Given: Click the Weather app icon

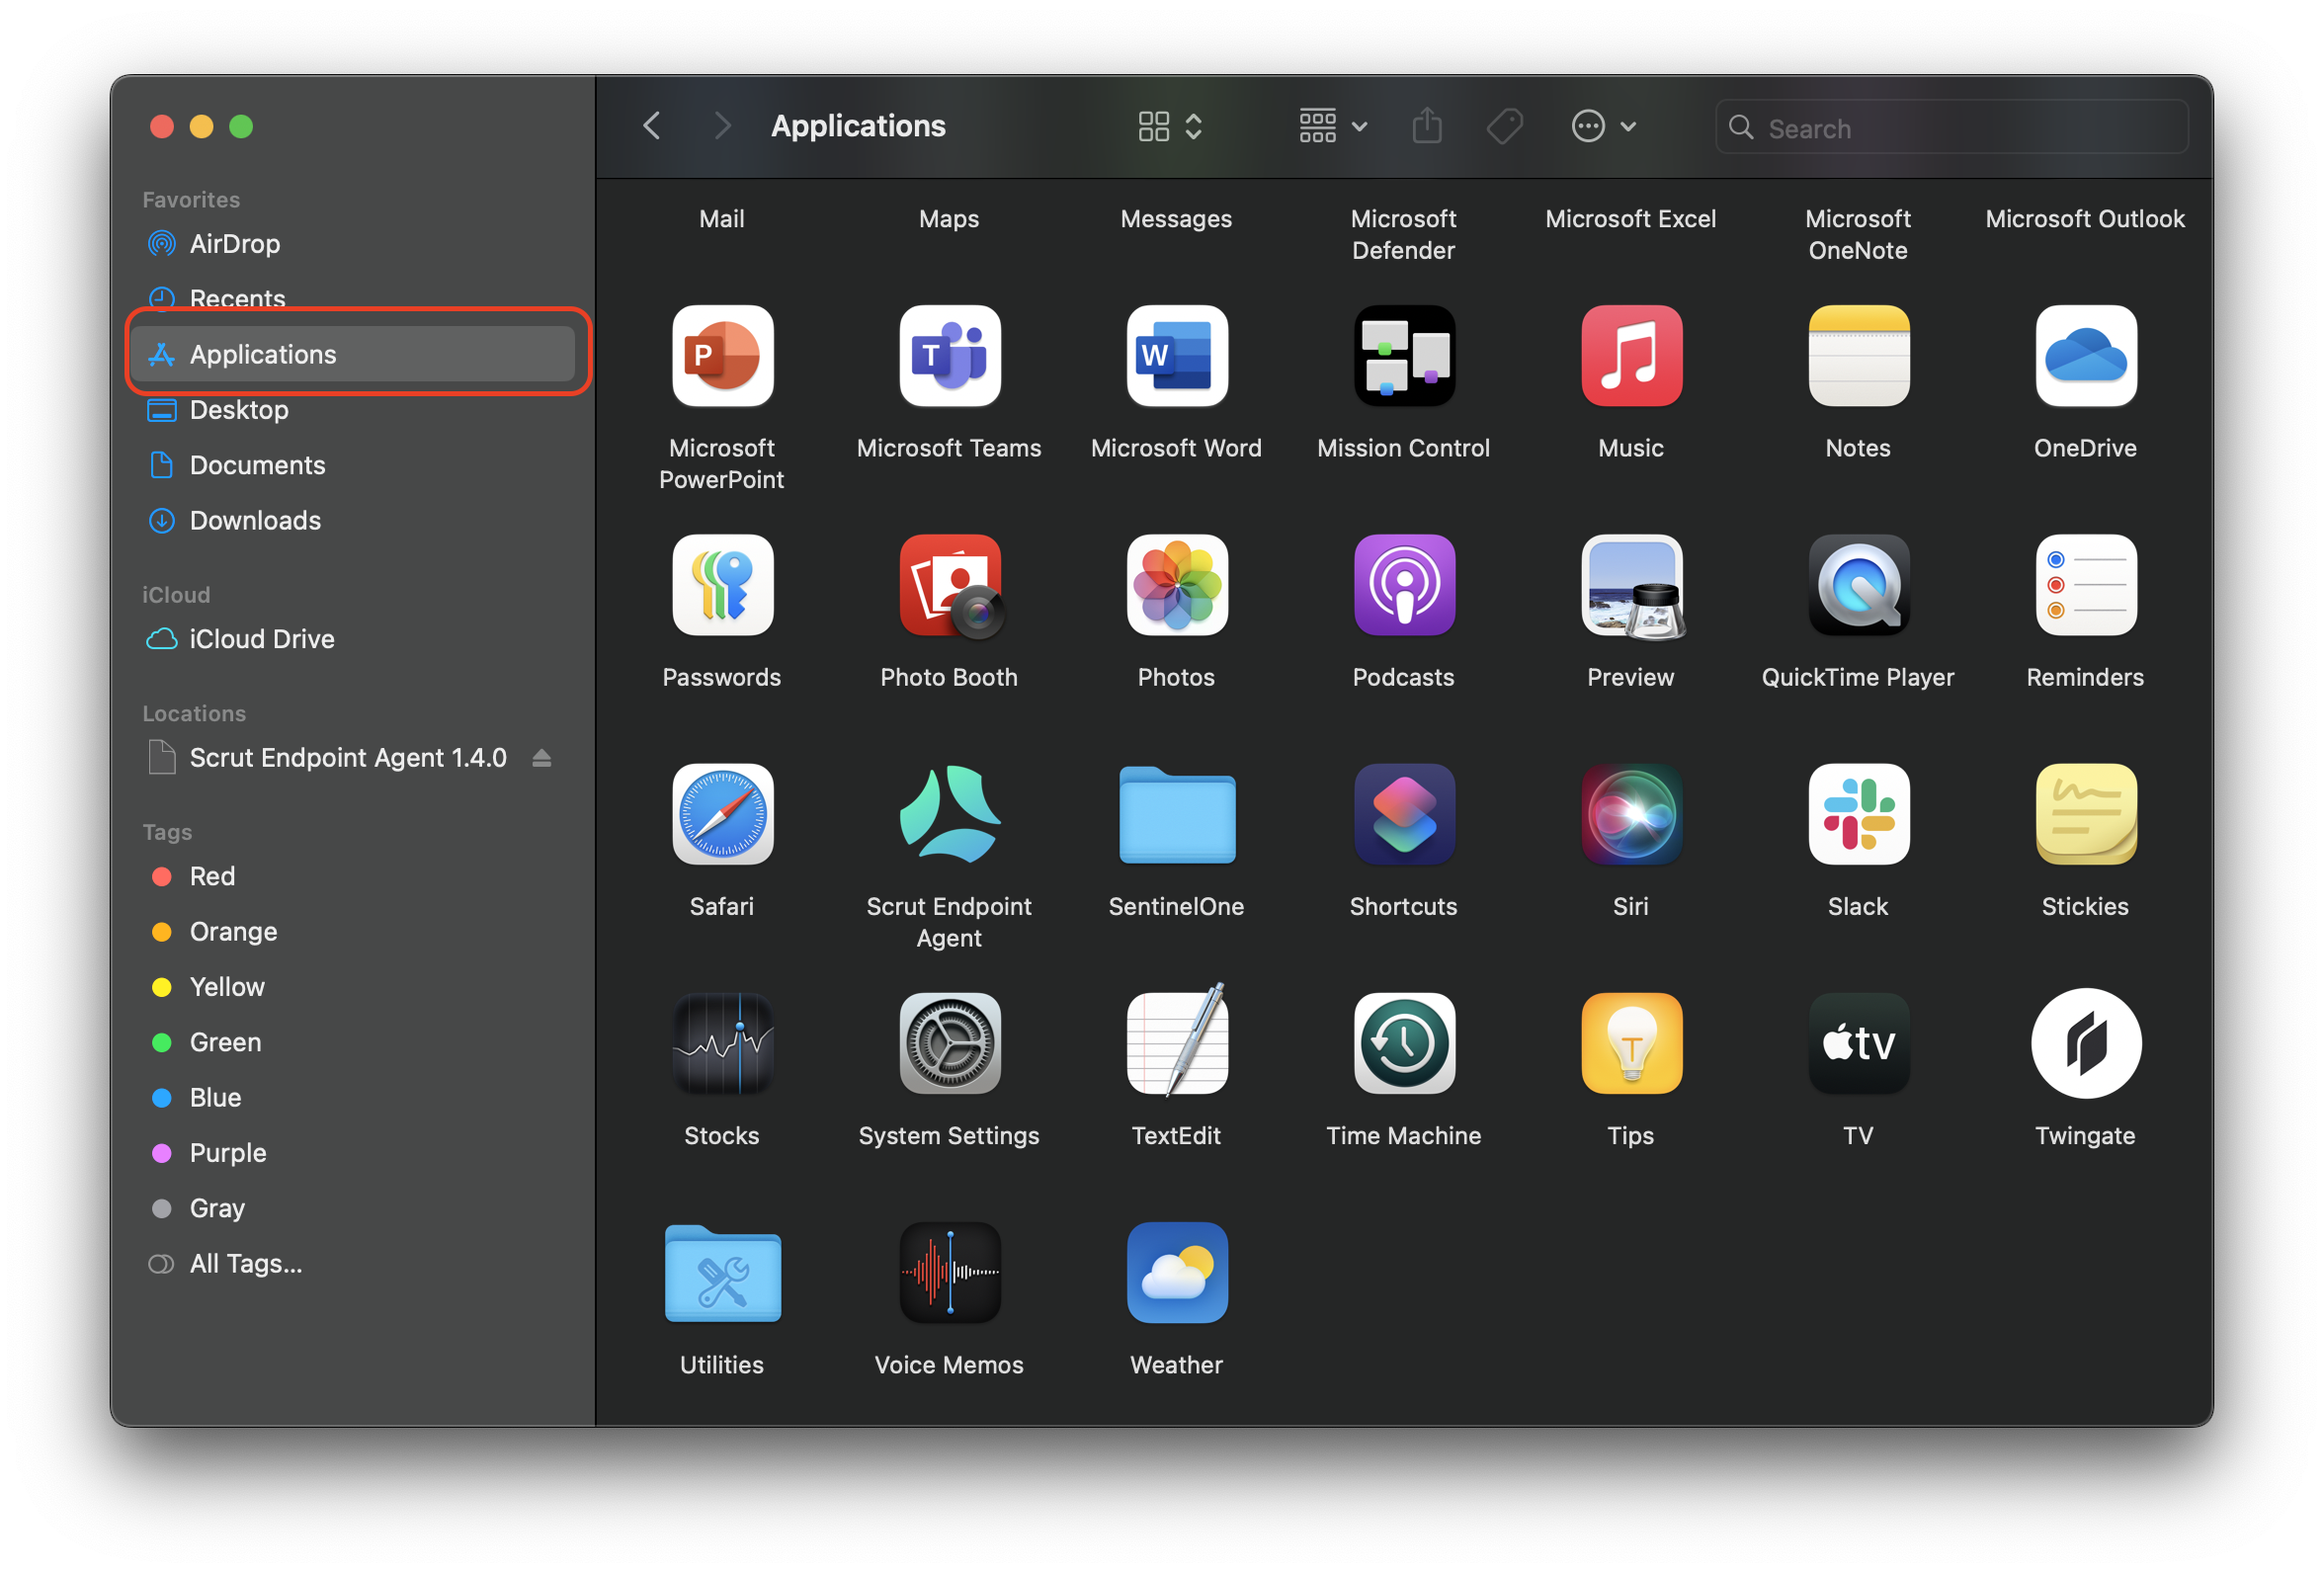Looking at the screenshot, I should click(x=1176, y=1272).
